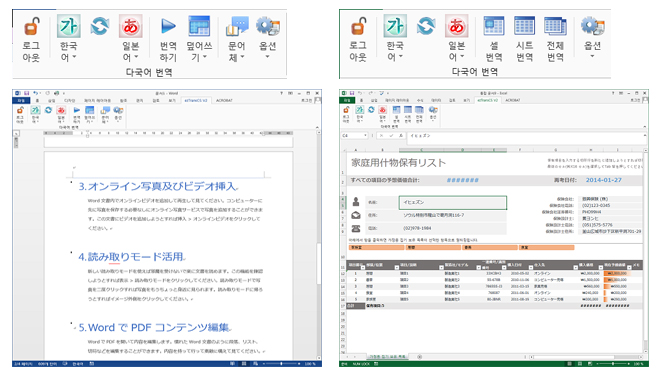The width and height of the screenshot is (663, 376).
Task: Open the Excel Name Box C4 dropdown
Action: pos(365,136)
